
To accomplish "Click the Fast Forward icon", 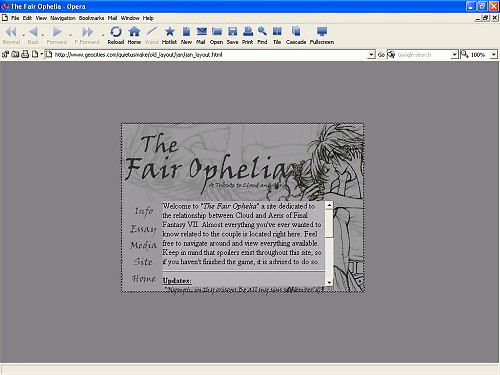I will [x=87, y=32].
